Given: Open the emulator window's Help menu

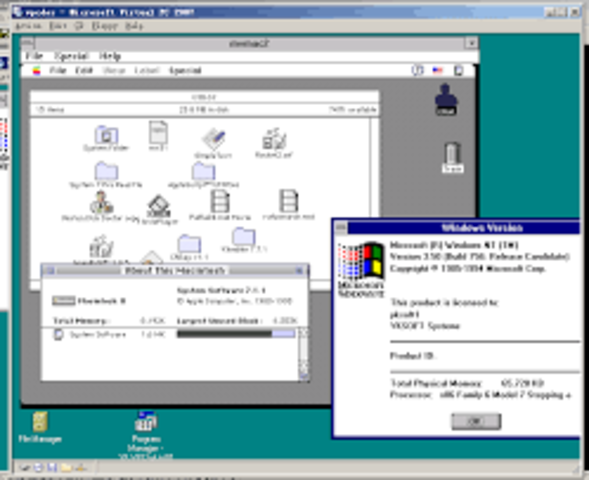Looking at the screenshot, I should [x=110, y=56].
